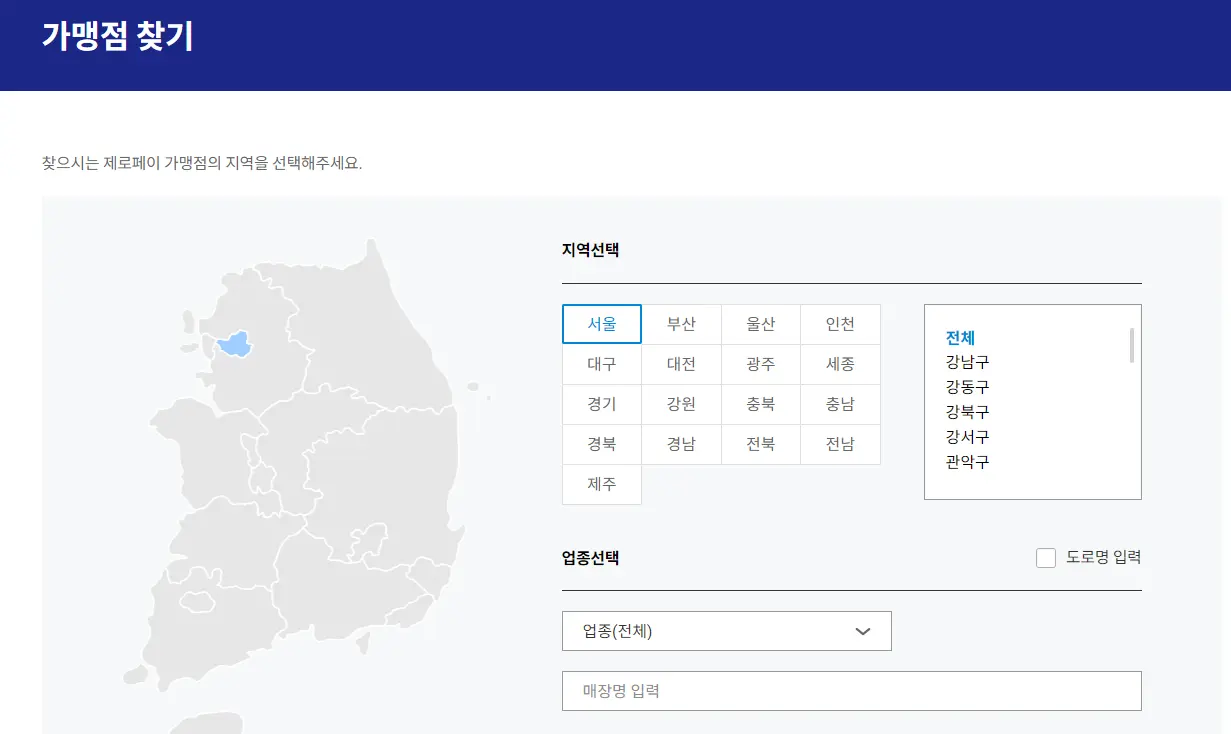Select the 서울 region button

(x=602, y=324)
